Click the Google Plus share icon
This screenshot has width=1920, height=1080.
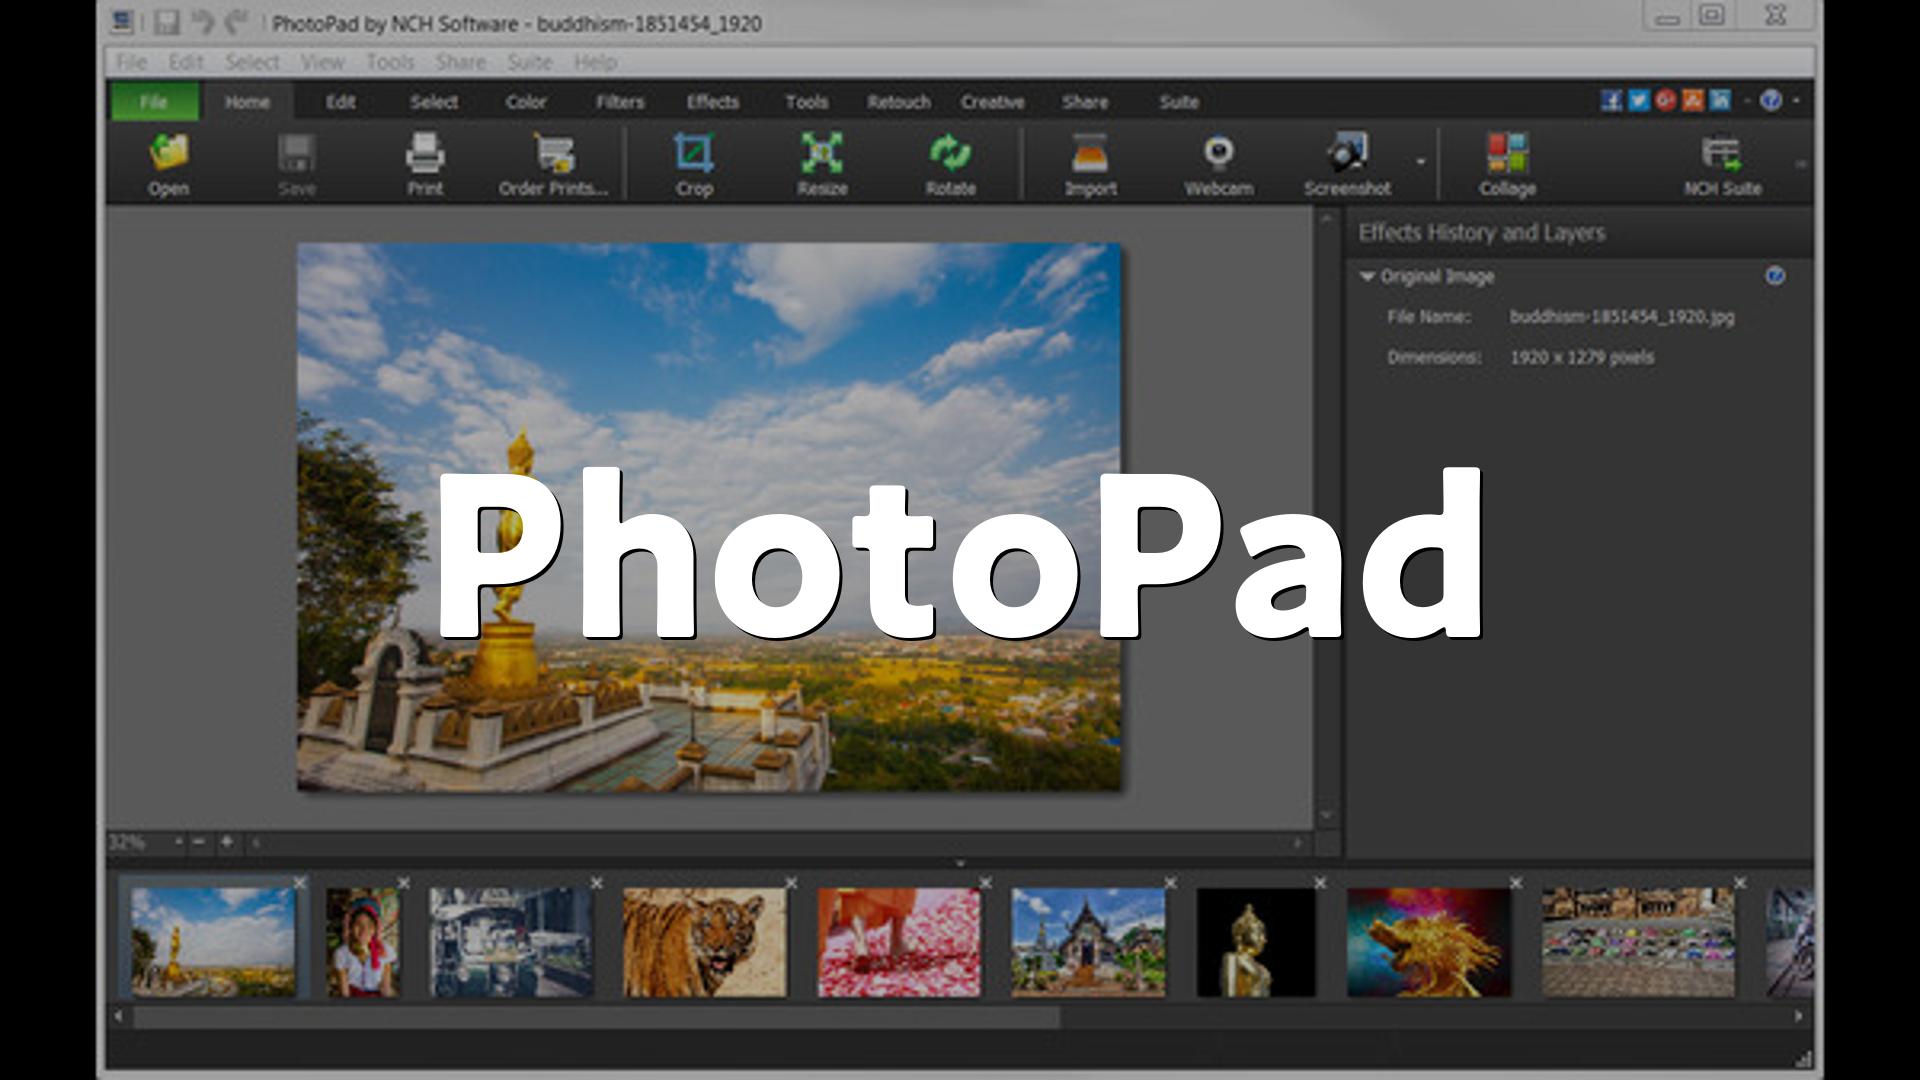coord(1665,100)
